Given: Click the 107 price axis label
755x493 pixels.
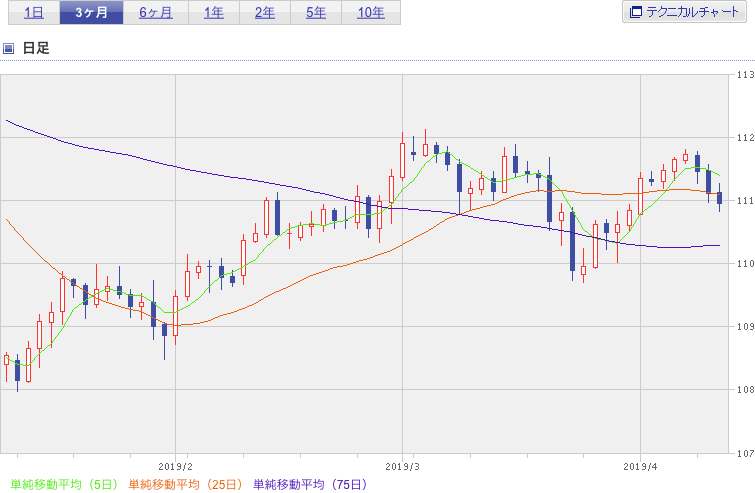Looking at the screenshot, I should pos(745,453).
